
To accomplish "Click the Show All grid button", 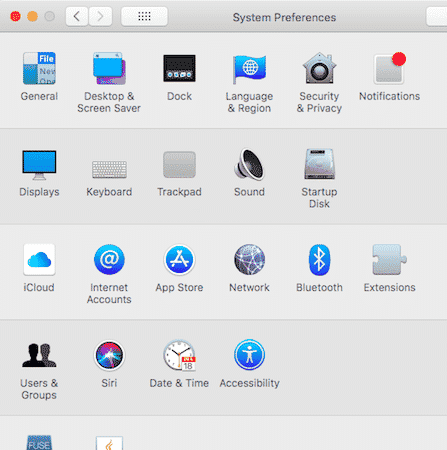I will pyautogui.click(x=144, y=16).
